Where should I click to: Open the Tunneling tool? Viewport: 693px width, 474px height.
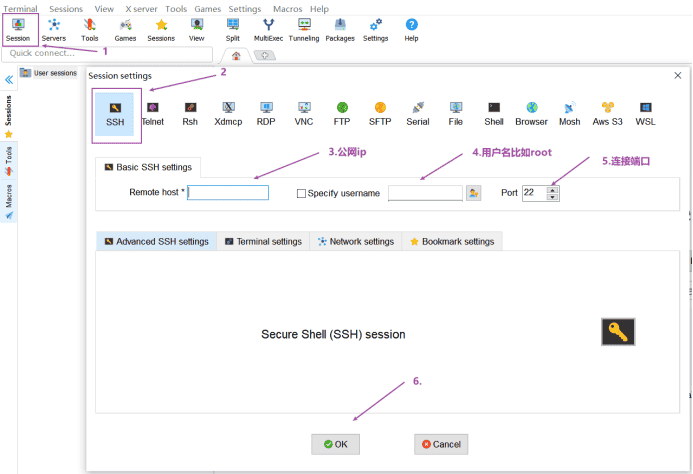pos(304,28)
